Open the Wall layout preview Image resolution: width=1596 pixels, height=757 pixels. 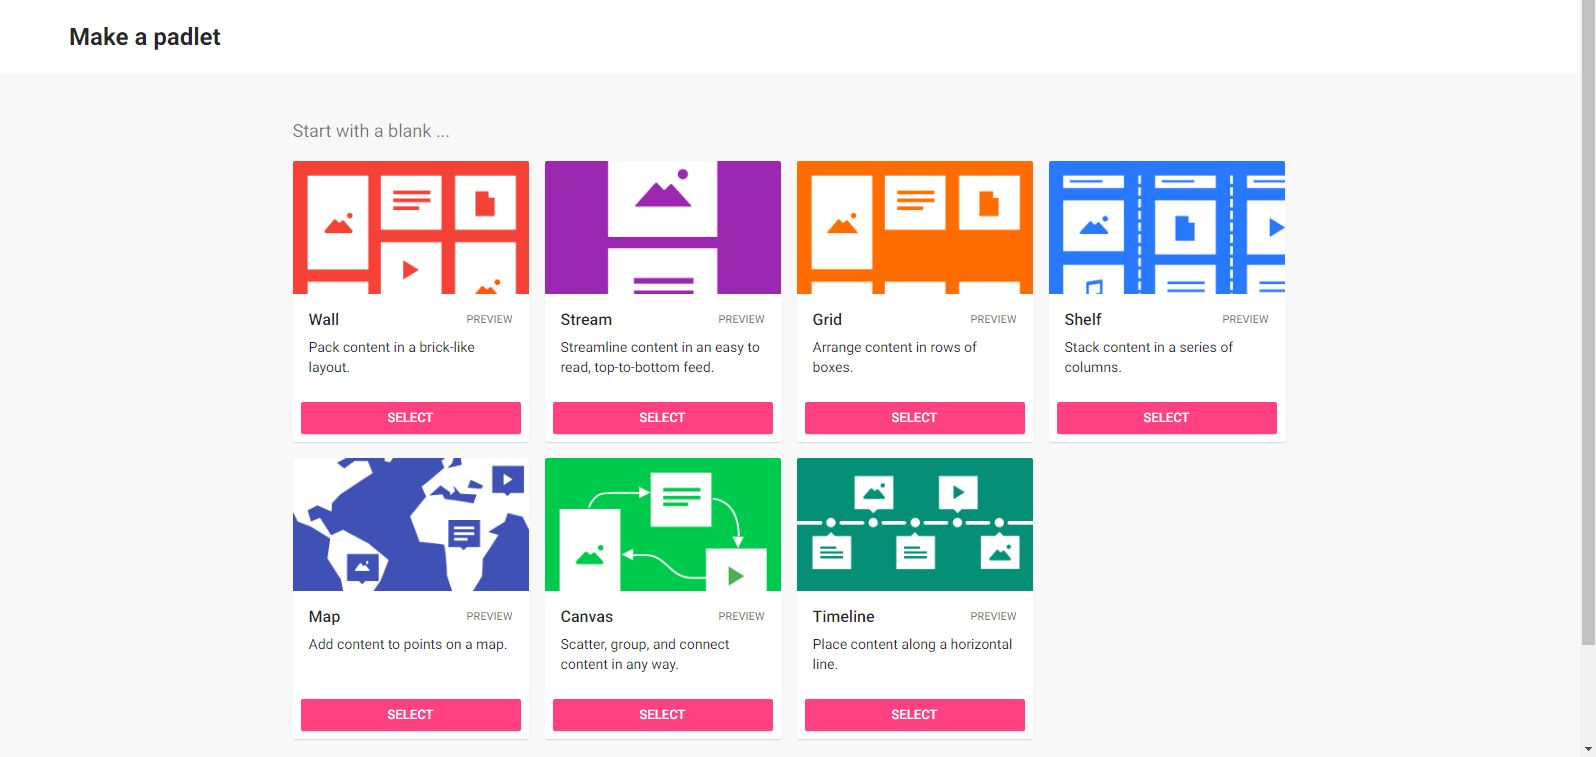[489, 320]
